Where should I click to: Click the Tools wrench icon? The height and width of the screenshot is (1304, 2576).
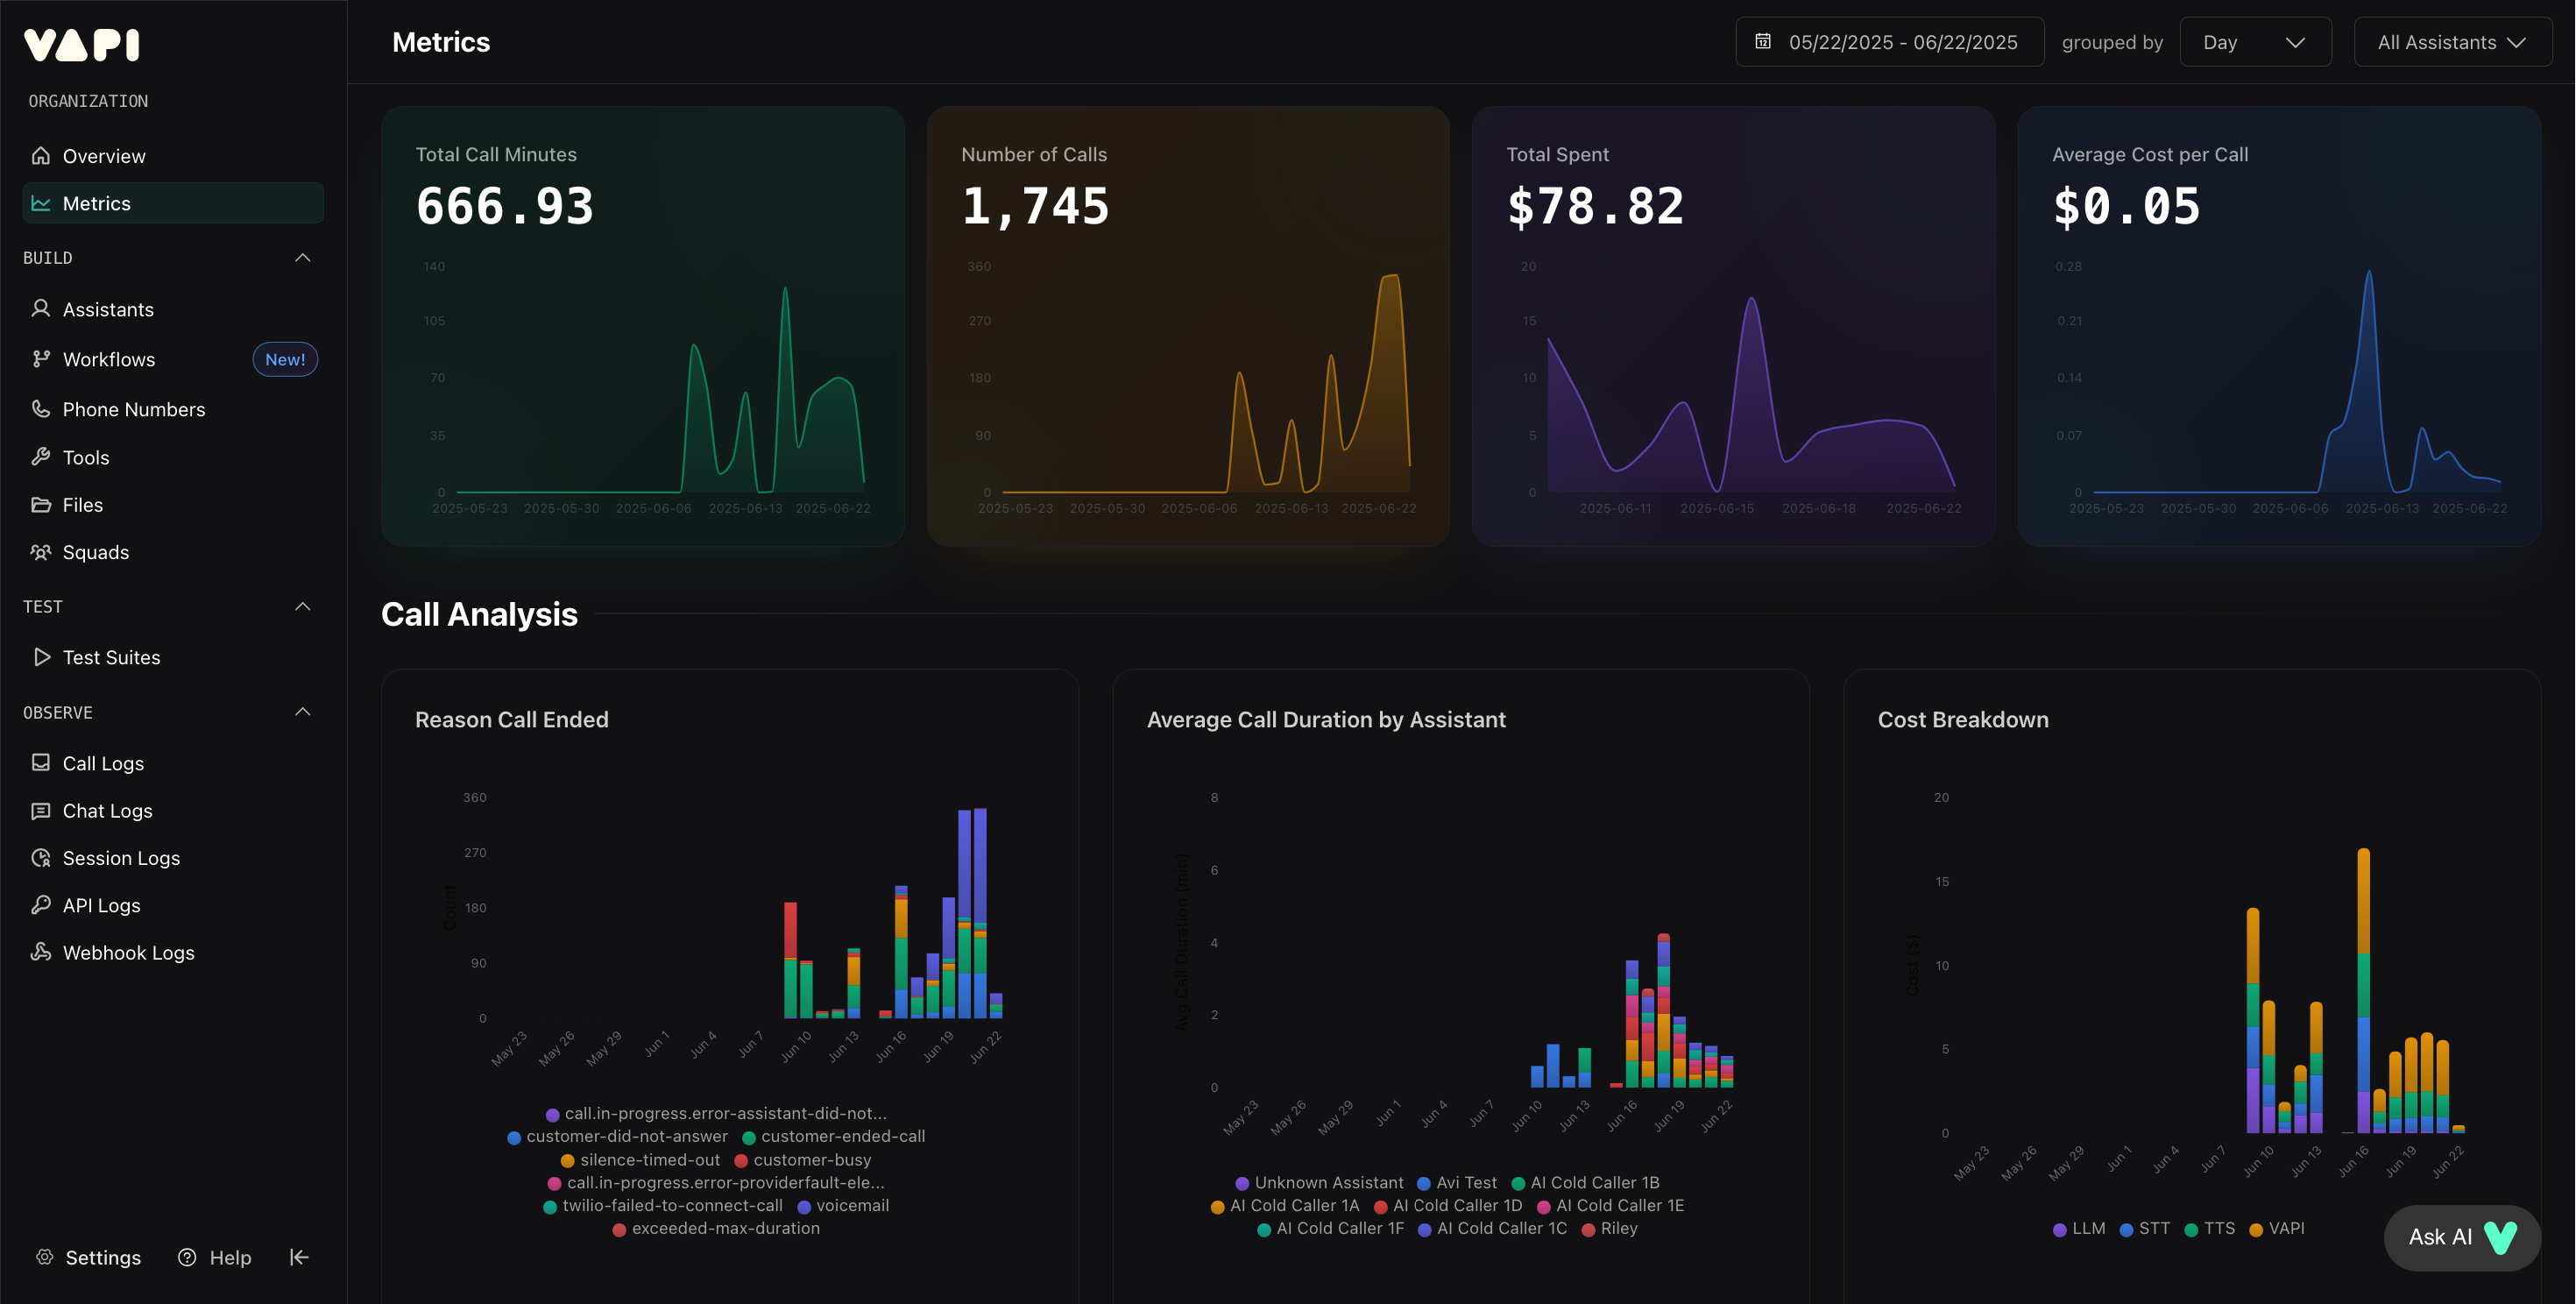point(41,457)
